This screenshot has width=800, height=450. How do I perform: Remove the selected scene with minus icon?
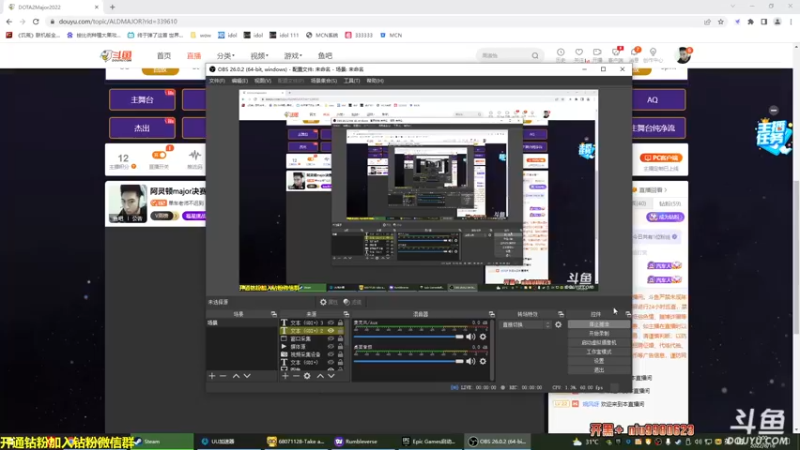(x=223, y=376)
